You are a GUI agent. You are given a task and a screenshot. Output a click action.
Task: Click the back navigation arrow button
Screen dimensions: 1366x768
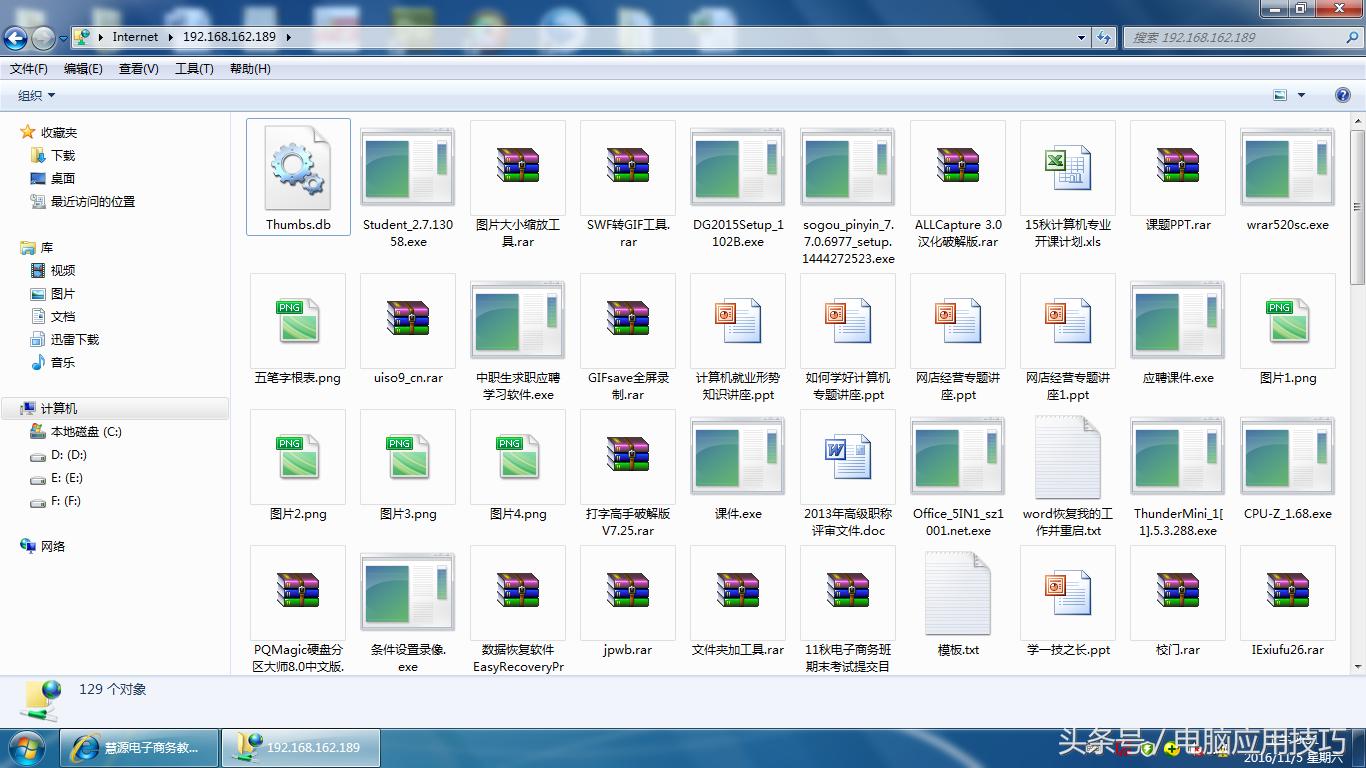click(x=16, y=38)
